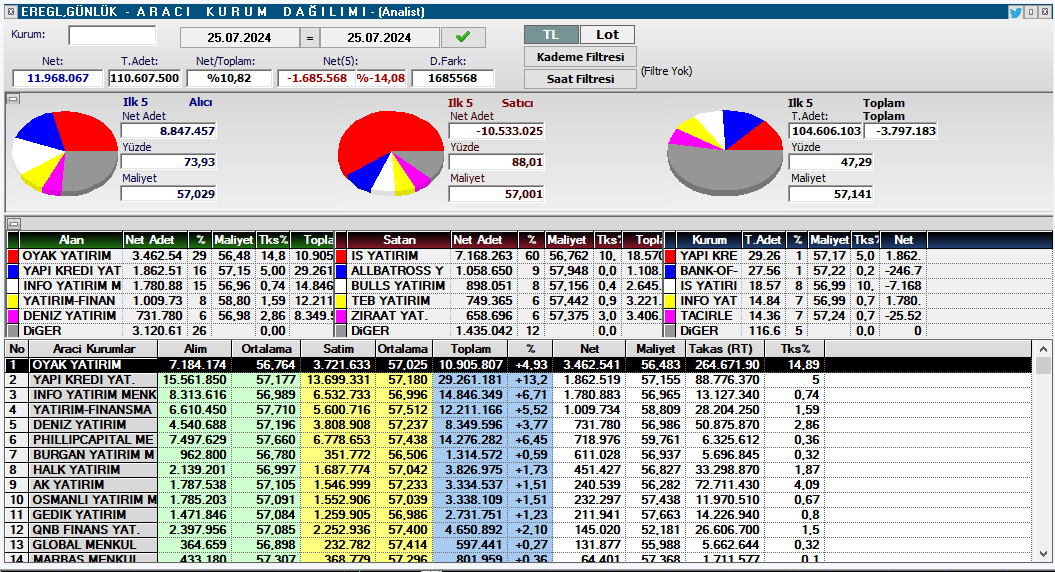The width and height of the screenshot is (1055, 572).
Task: Switch display to Lot mode
Action: pyautogui.click(x=607, y=35)
